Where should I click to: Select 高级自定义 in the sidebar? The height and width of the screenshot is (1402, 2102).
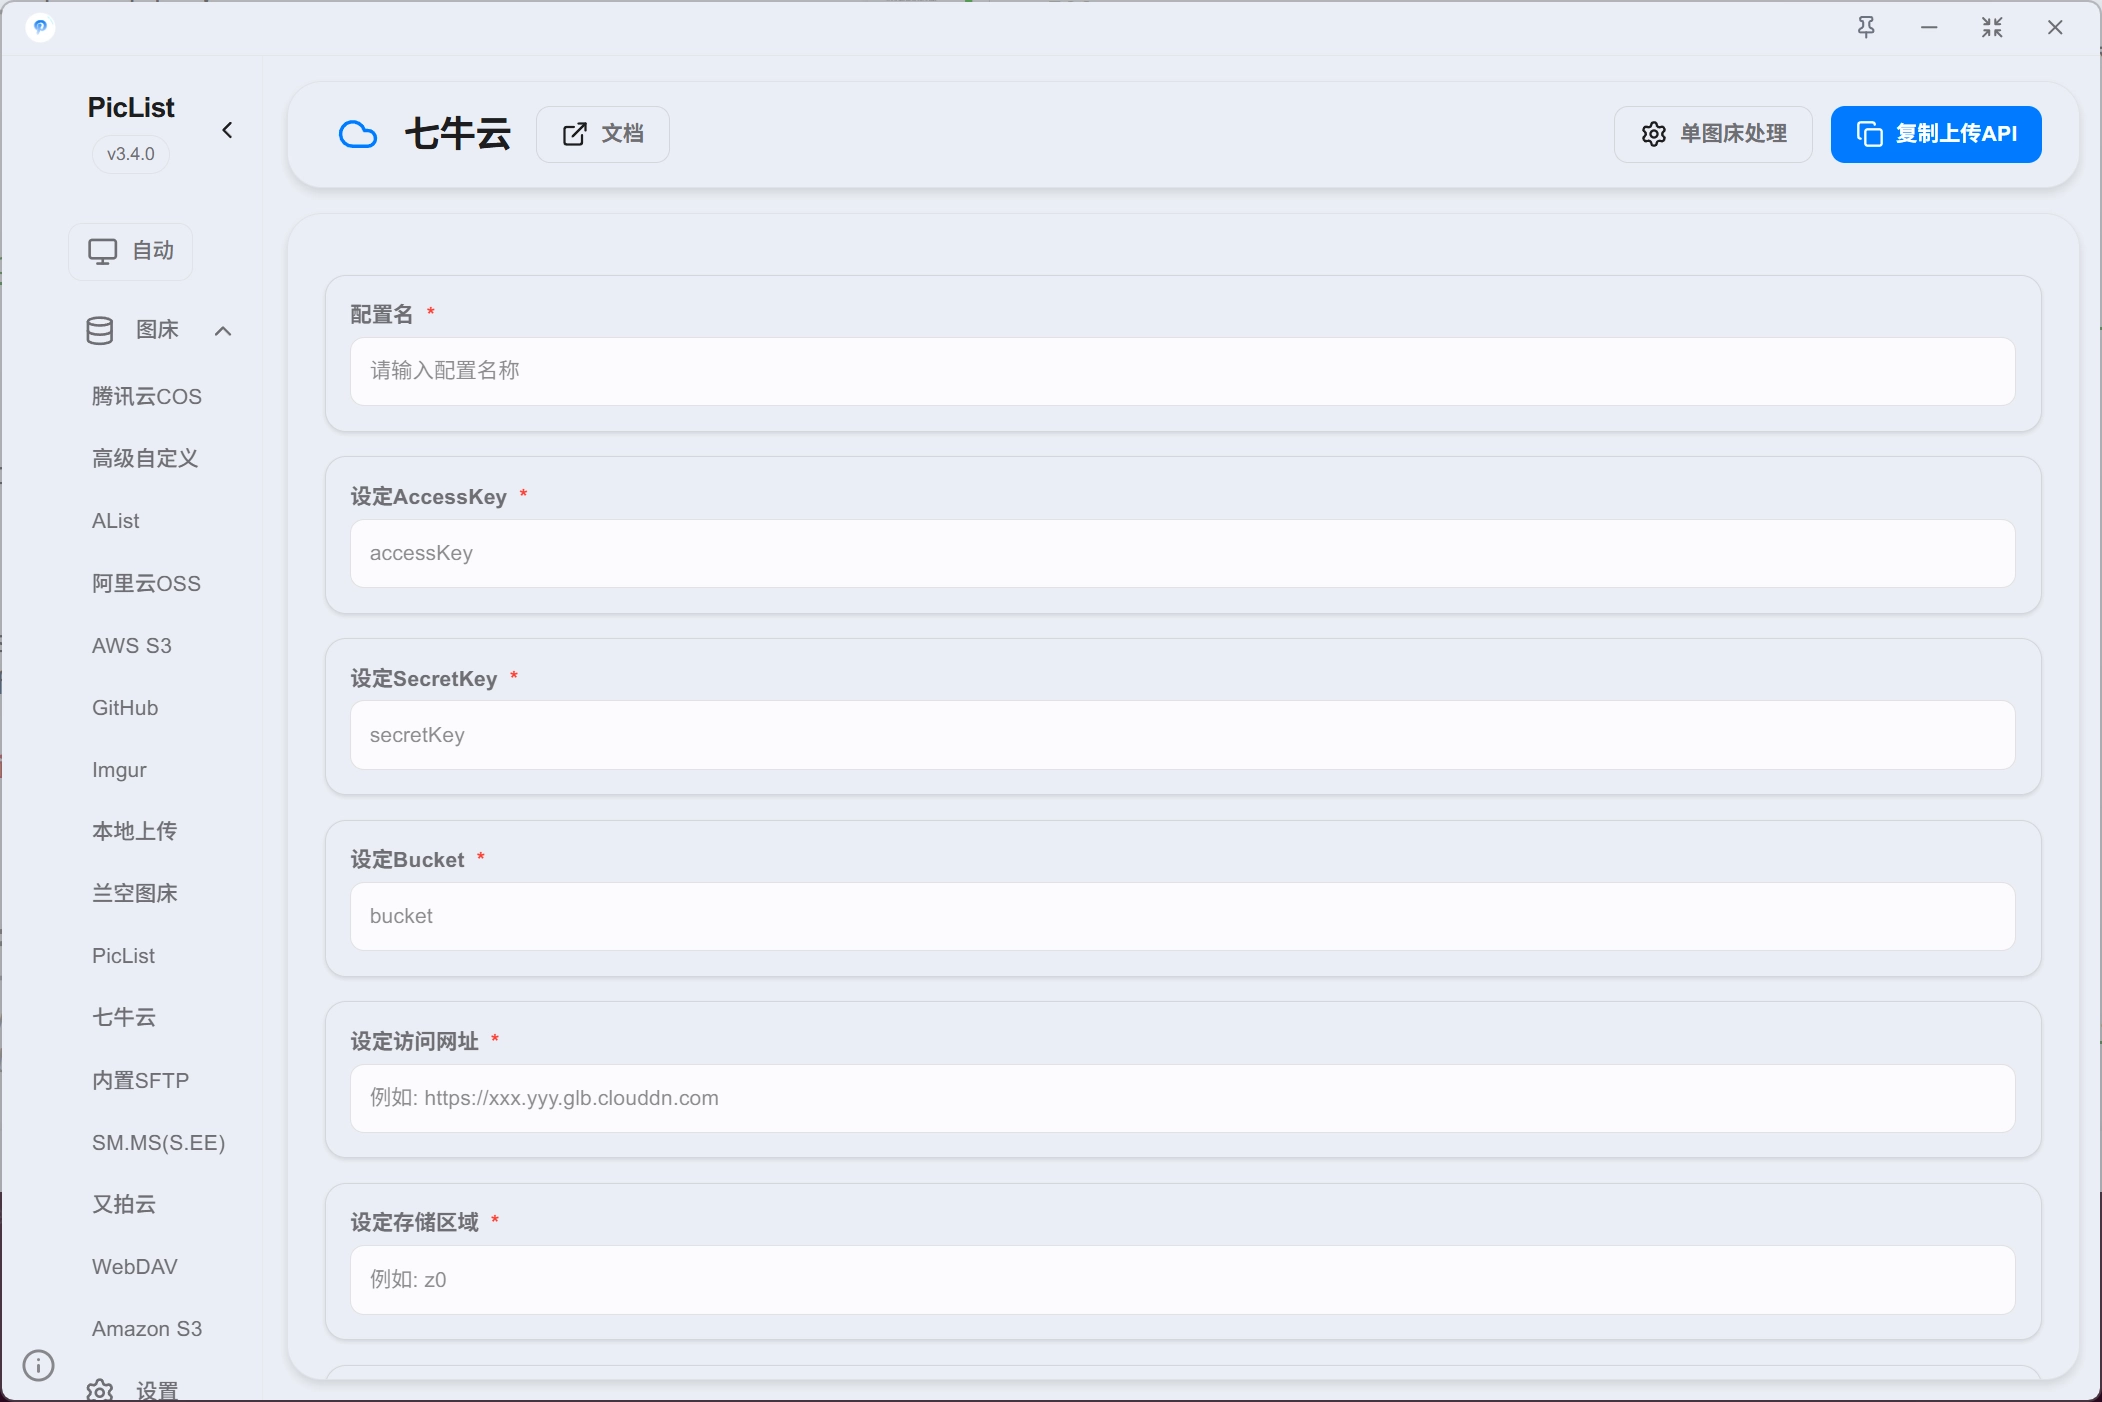[145, 459]
